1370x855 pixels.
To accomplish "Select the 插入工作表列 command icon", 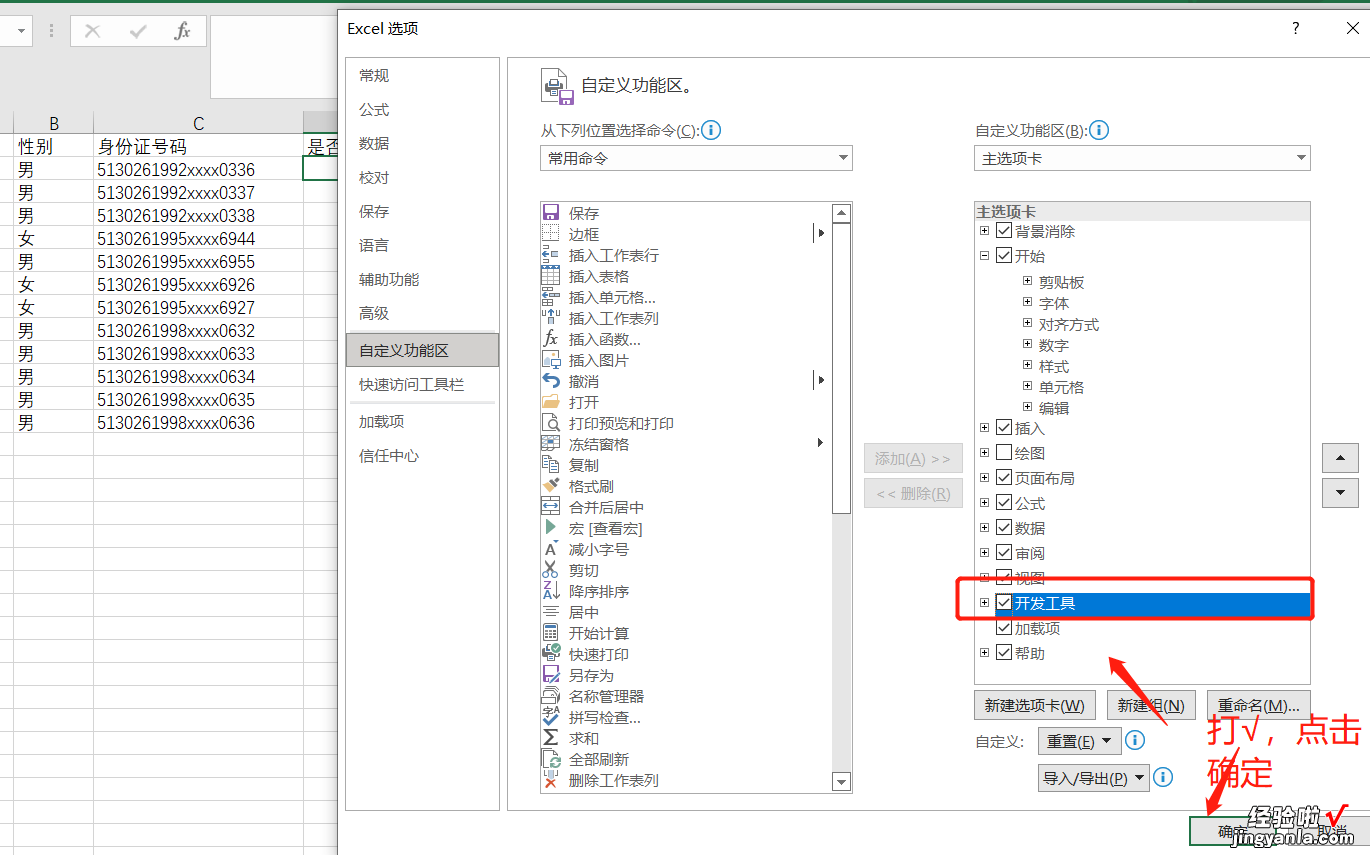I will (x=550, y=318).
